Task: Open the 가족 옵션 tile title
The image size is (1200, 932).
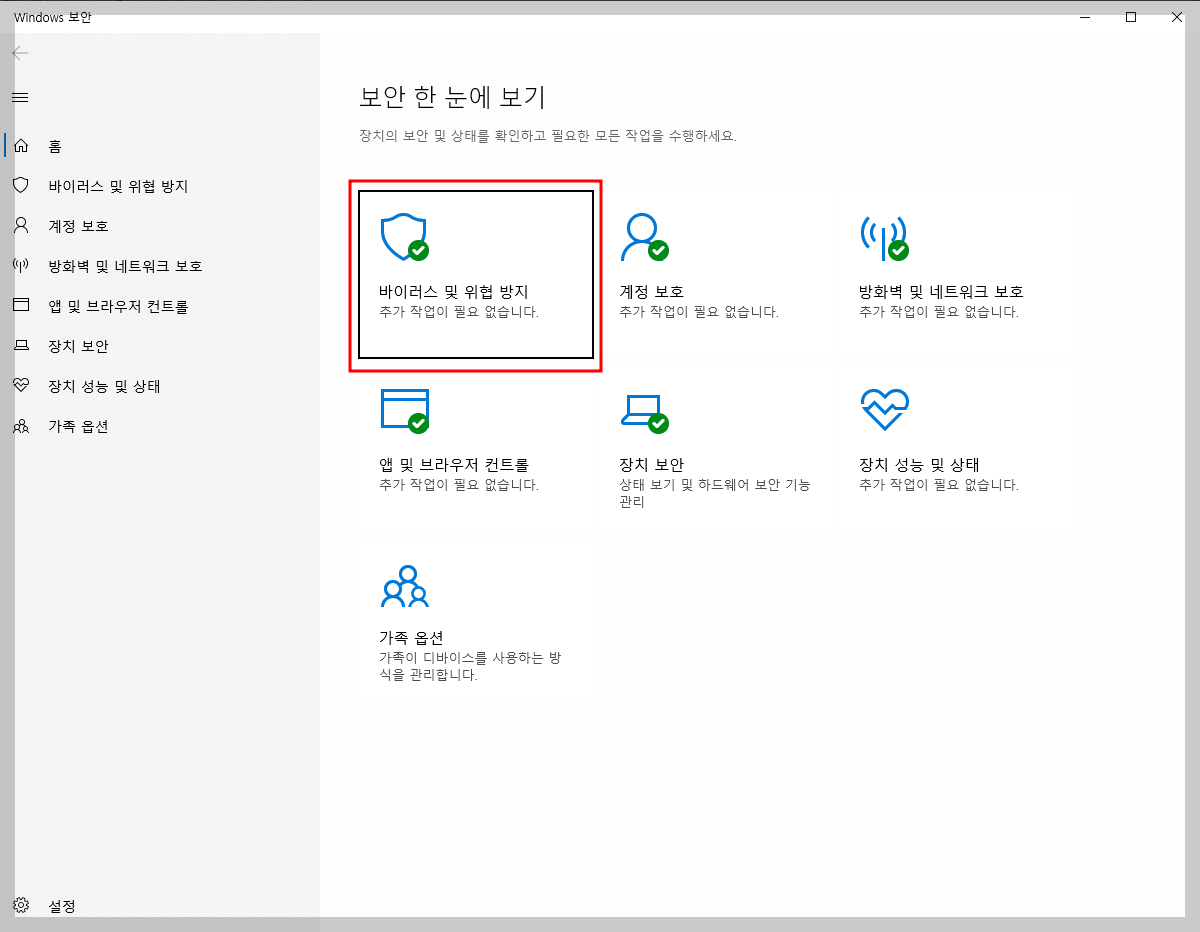Action: [x=411, y=638]
